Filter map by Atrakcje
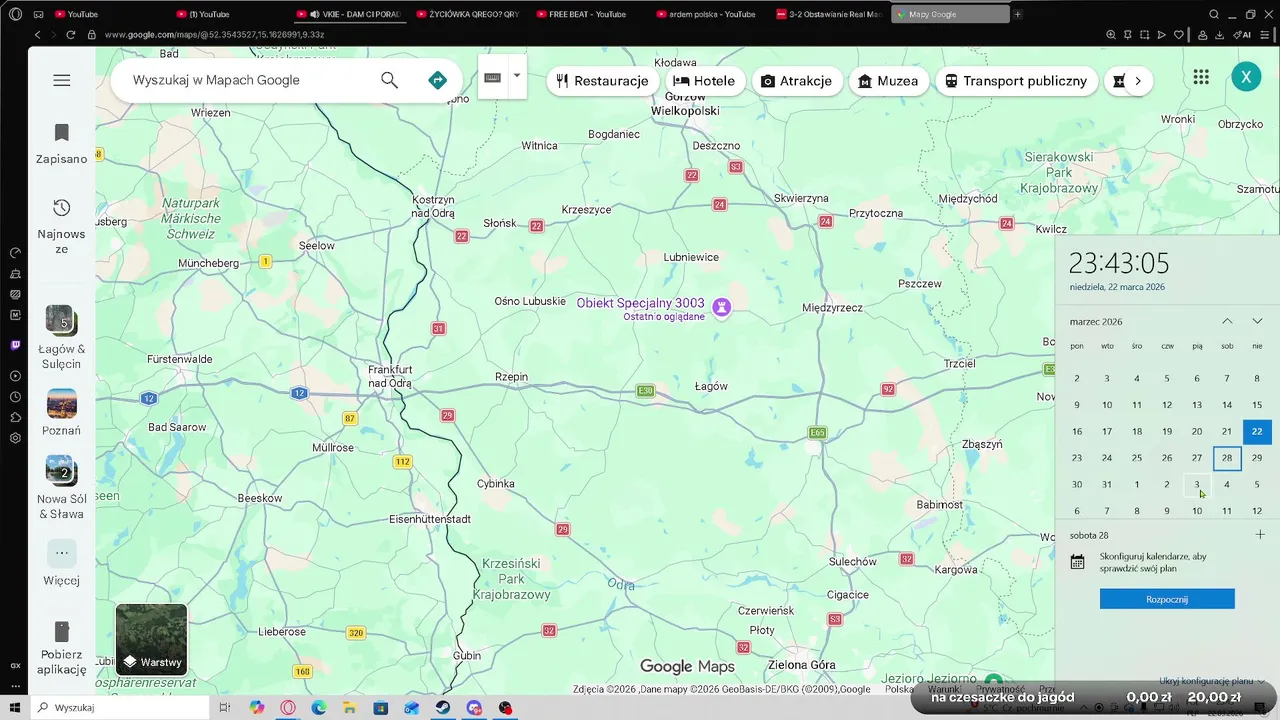This screenshot has width=1280, height=720. (797, 81)
